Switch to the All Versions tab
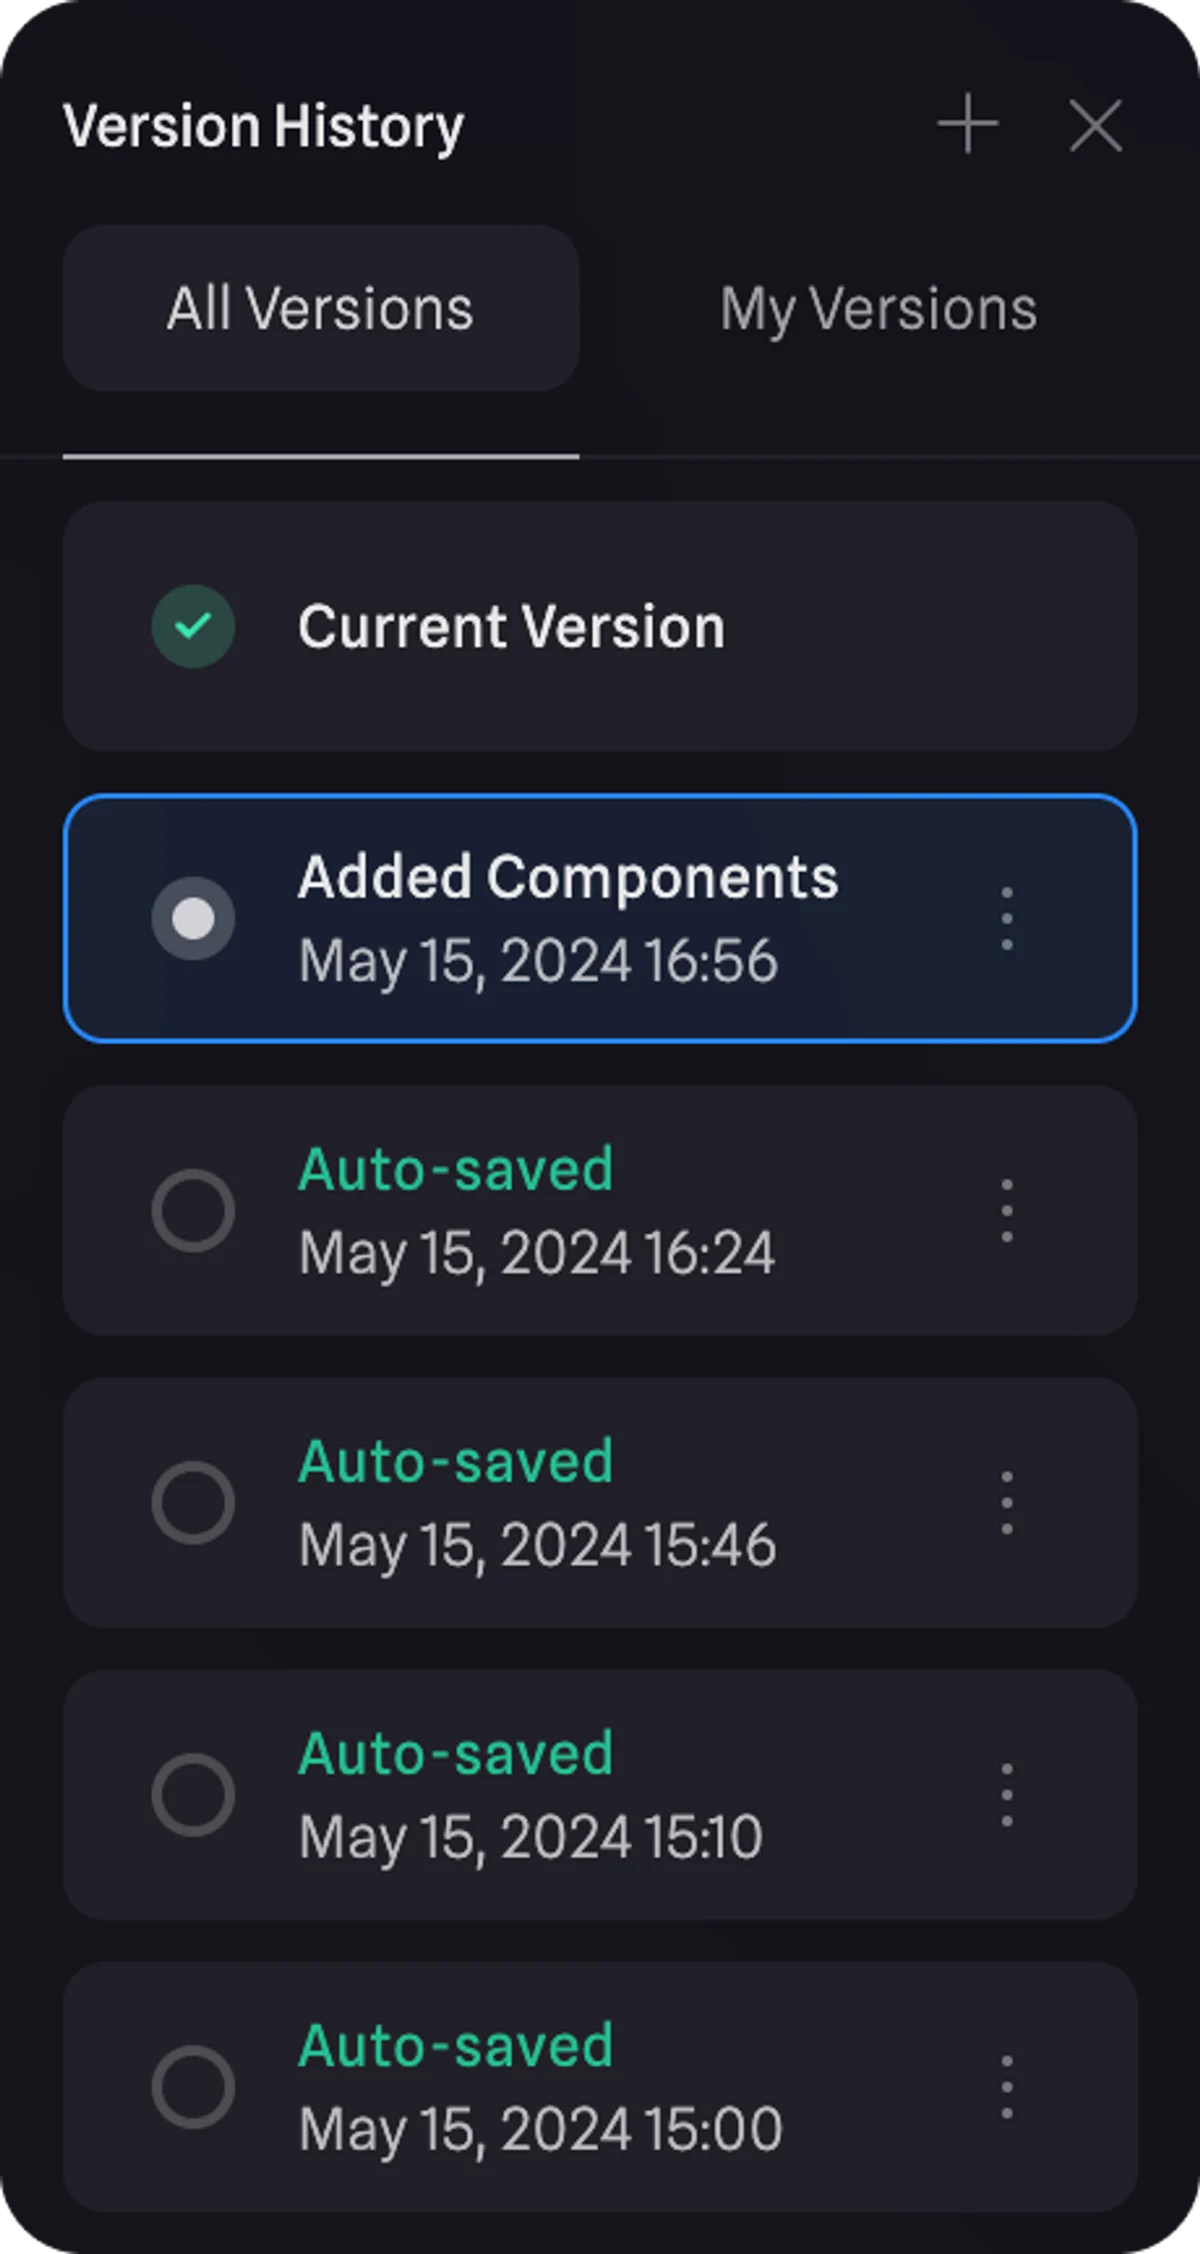The width and height of the screenshot is (1200, 2254). [320, 308]
